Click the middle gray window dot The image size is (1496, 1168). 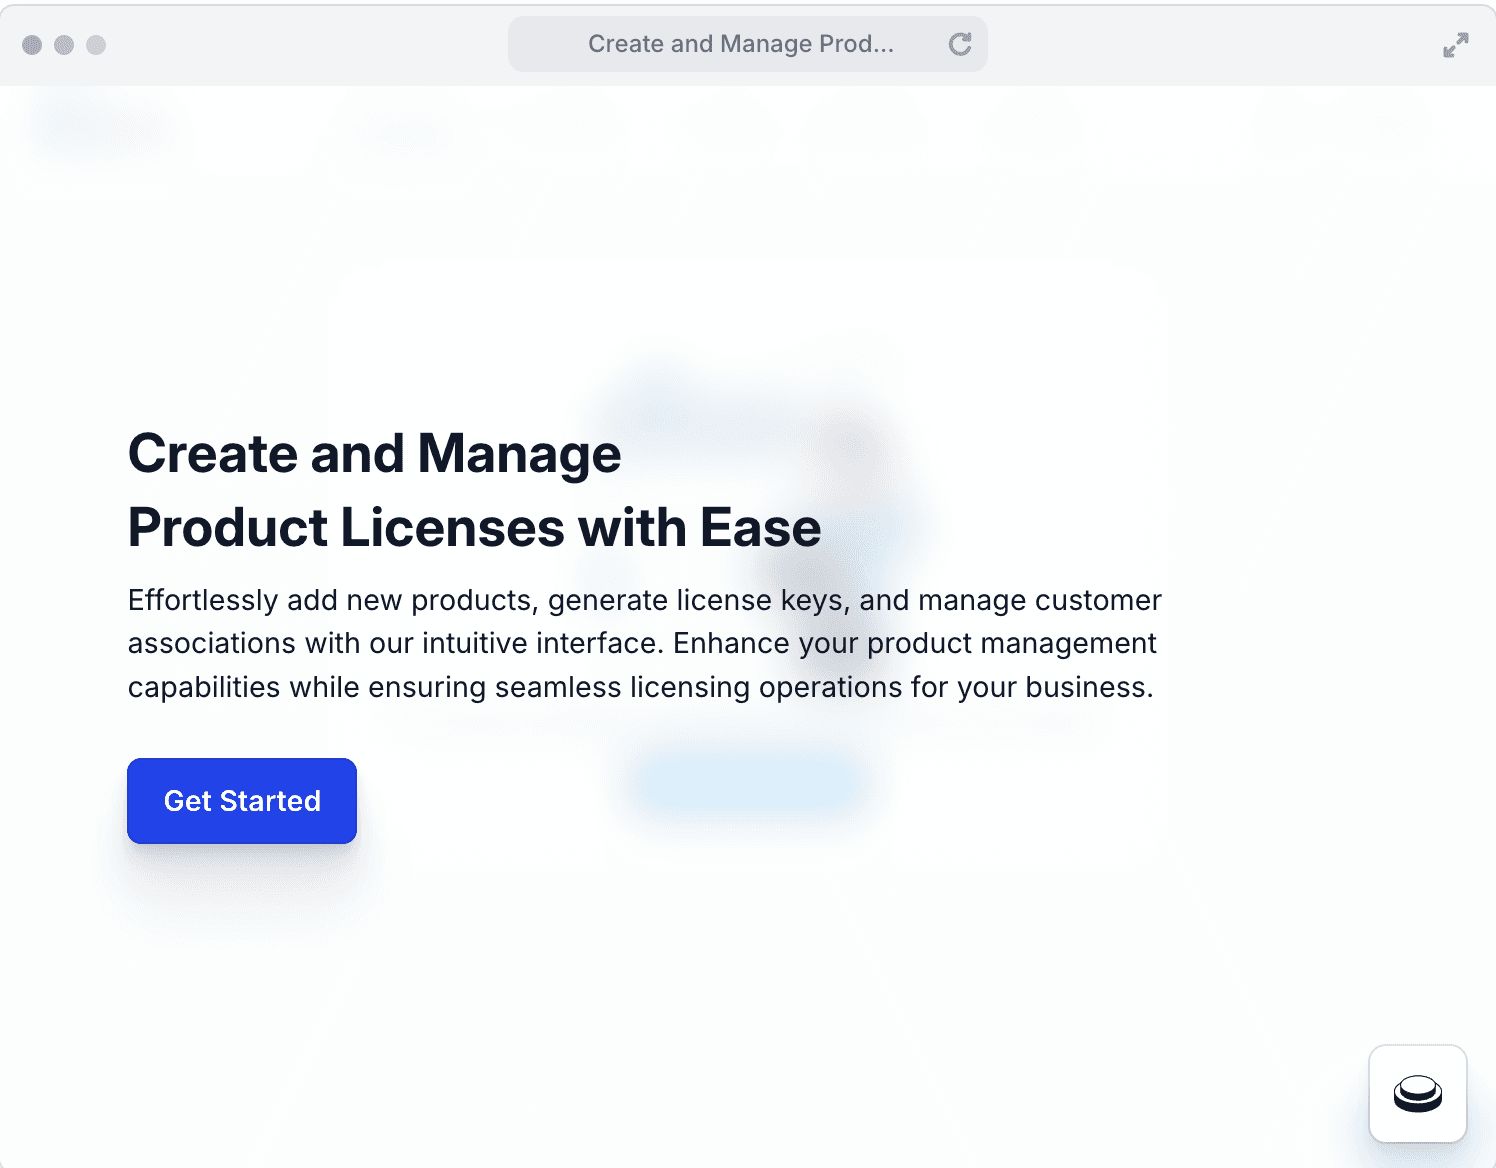64,45
